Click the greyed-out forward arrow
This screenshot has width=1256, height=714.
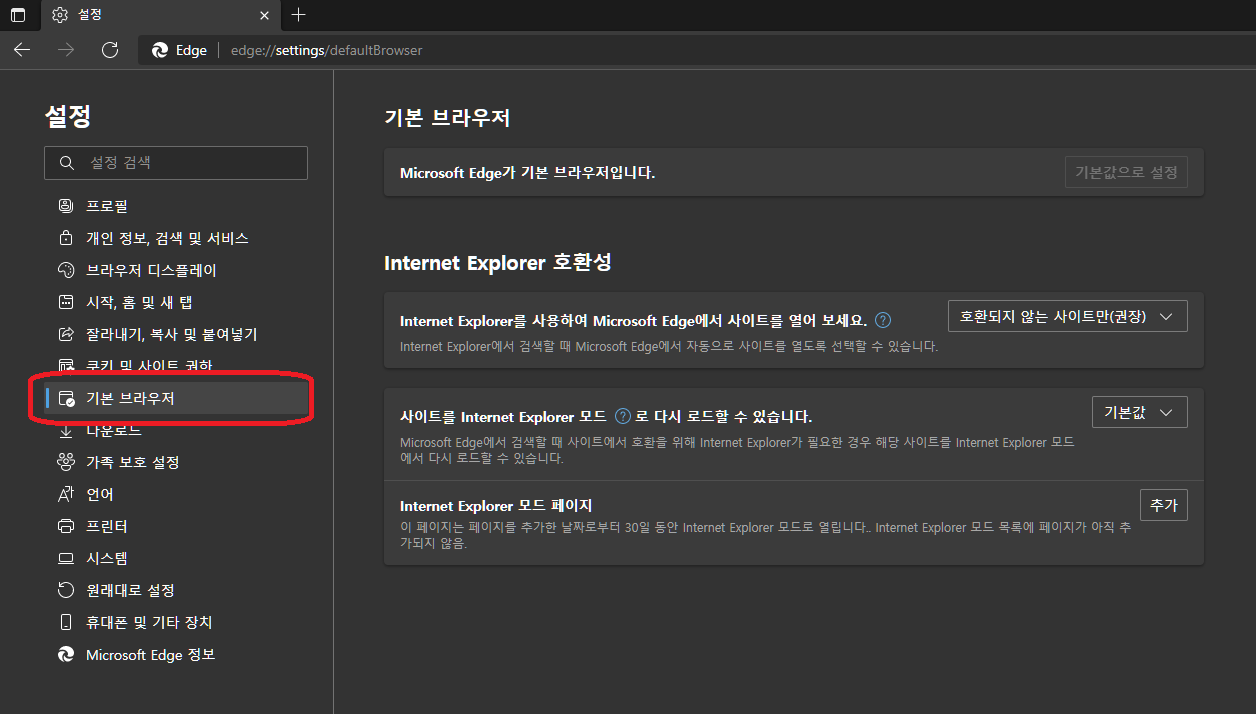pyautogui.click(x=66, y=50)
